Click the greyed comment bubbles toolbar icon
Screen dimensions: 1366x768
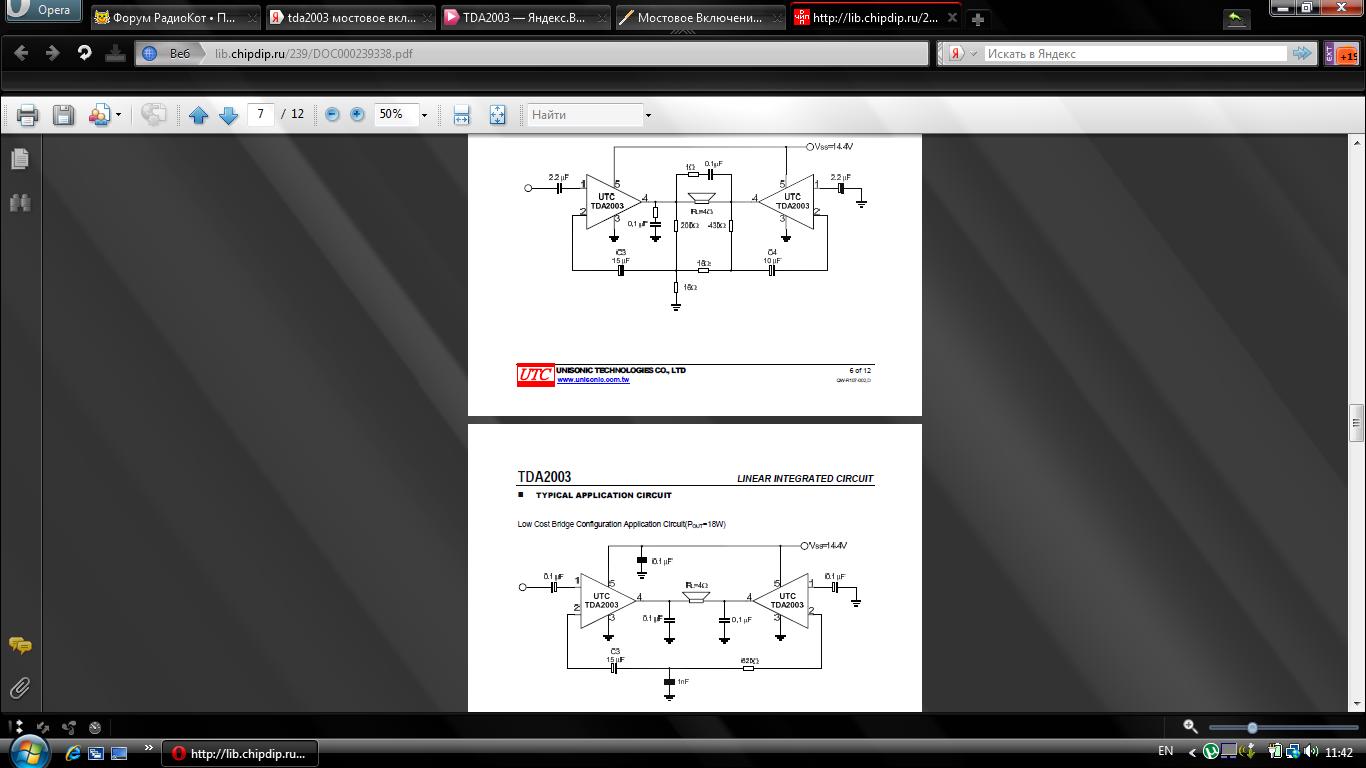(153, 115)
